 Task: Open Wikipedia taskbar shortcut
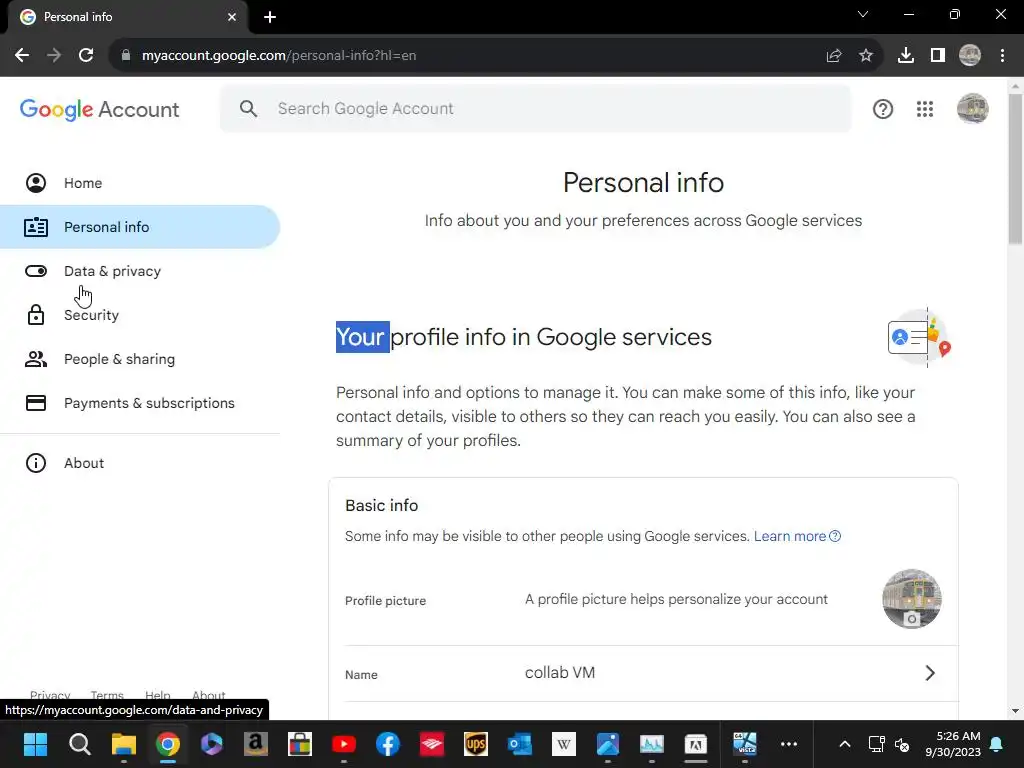pyautogui.click(x=564, y=744)
